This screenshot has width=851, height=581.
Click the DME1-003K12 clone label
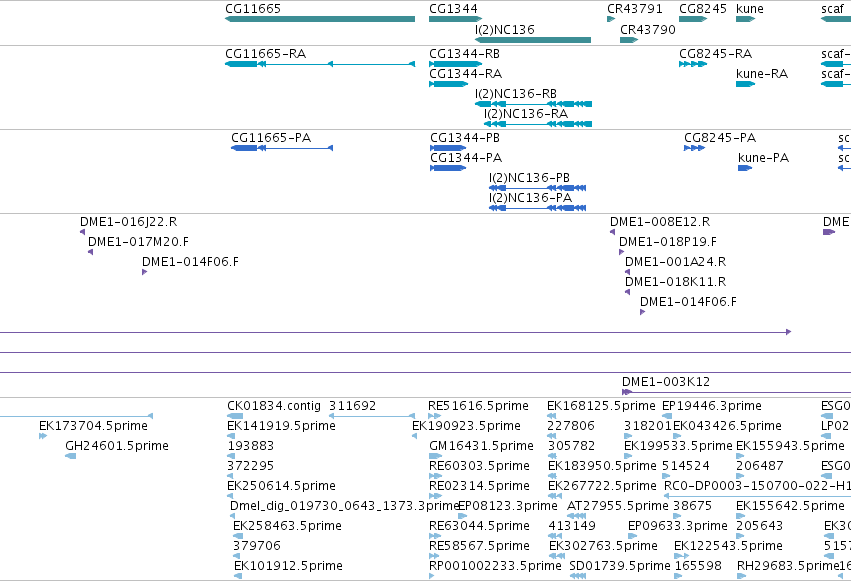665,382
